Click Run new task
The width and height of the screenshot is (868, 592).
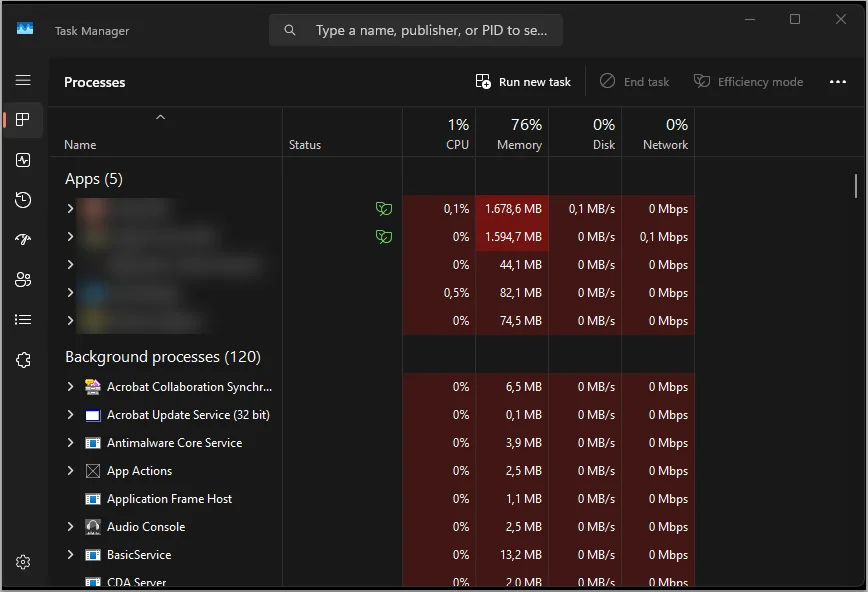click(523, 82)
